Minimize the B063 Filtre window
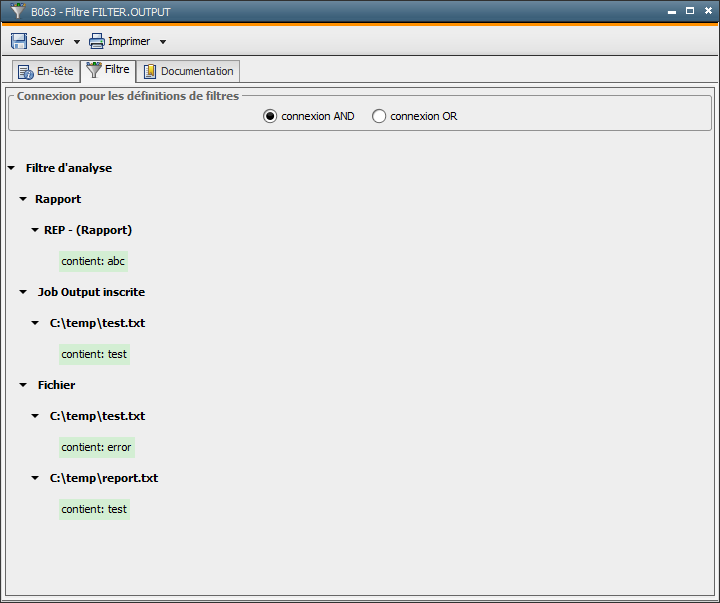 coord(672,11)
